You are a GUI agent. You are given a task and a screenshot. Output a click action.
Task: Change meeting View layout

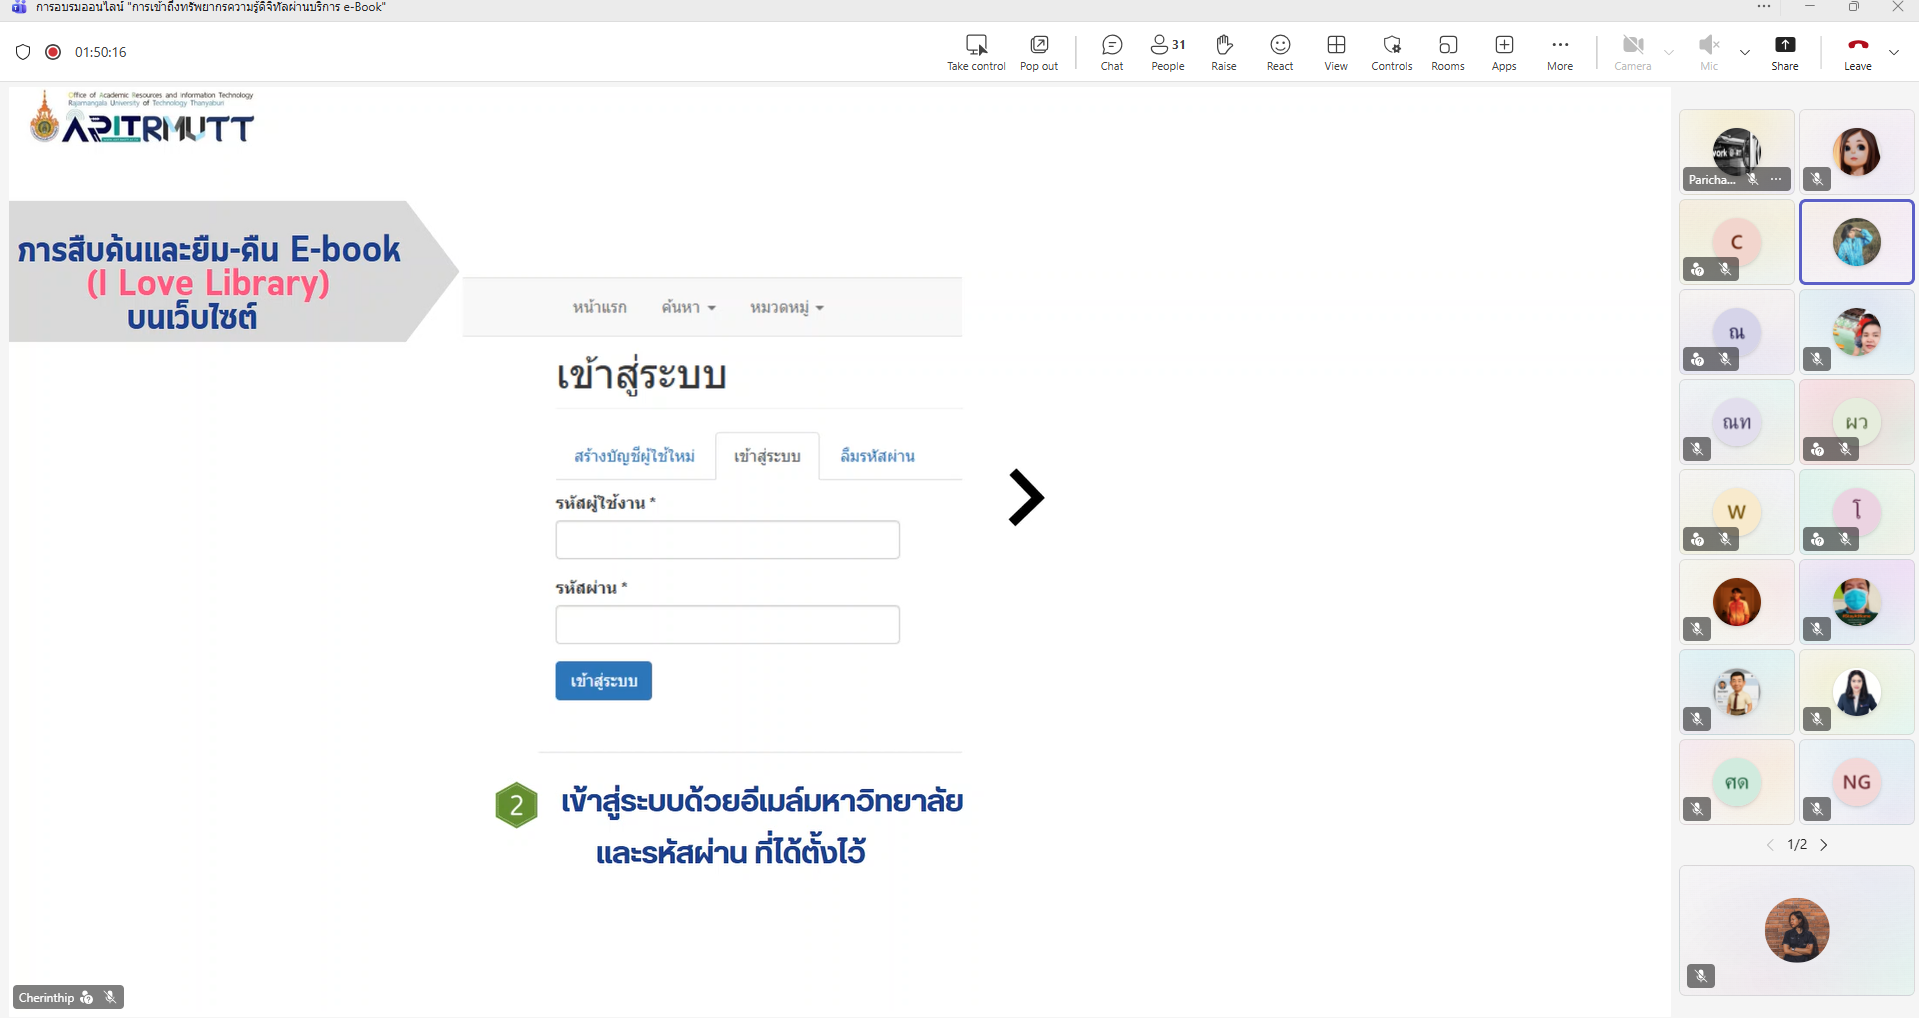[x=1335, y=52]
